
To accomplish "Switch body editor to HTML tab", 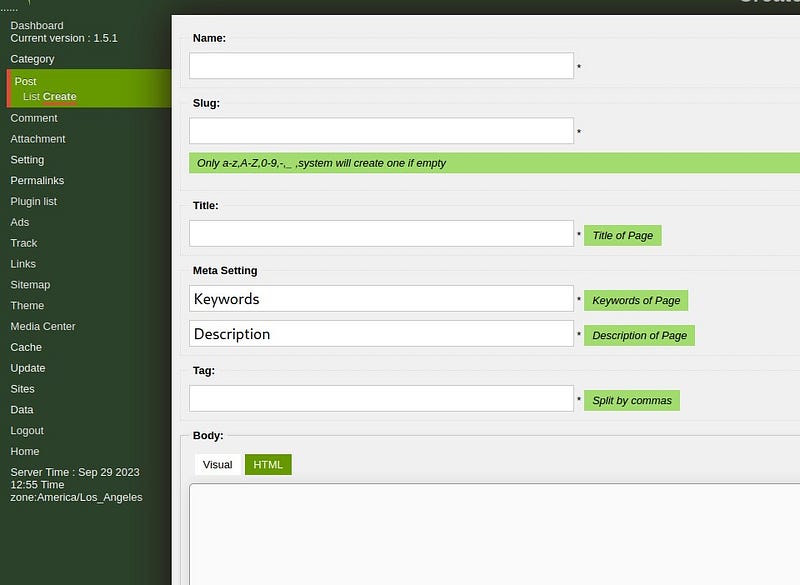I will [268, 465].
